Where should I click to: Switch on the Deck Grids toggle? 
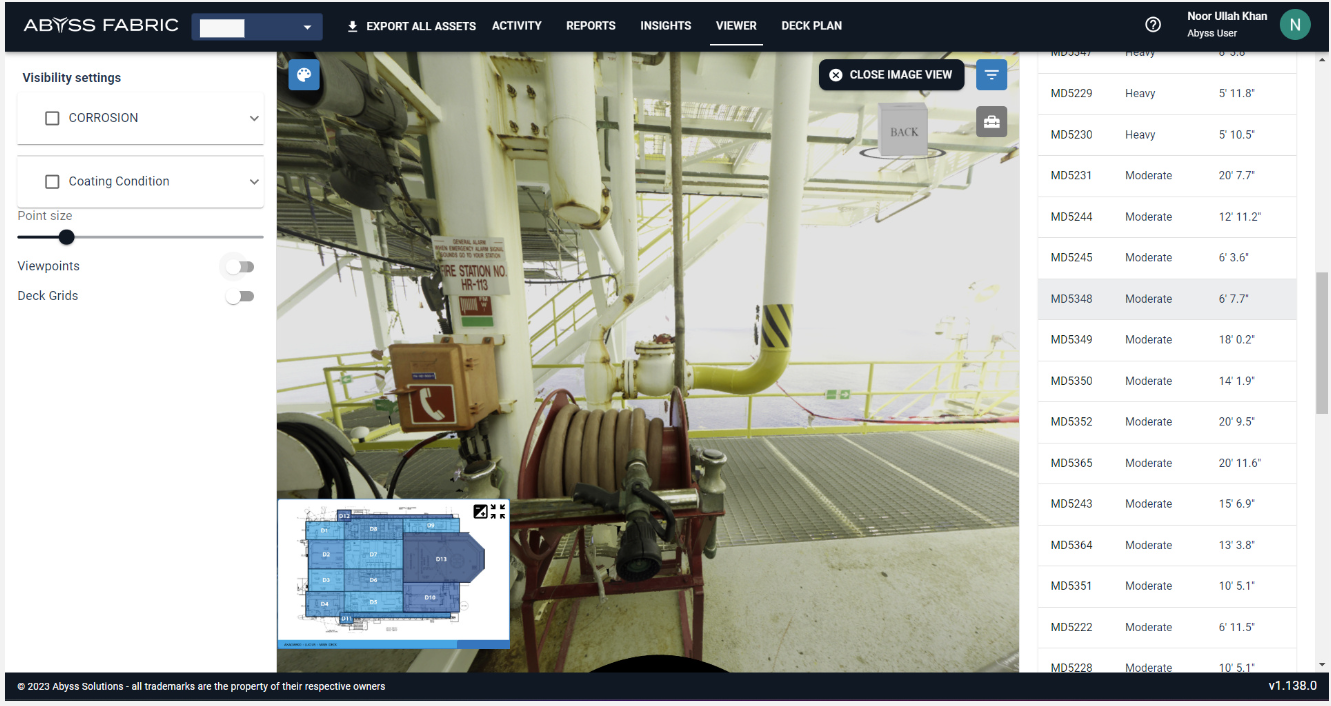[x=239, y=296]
